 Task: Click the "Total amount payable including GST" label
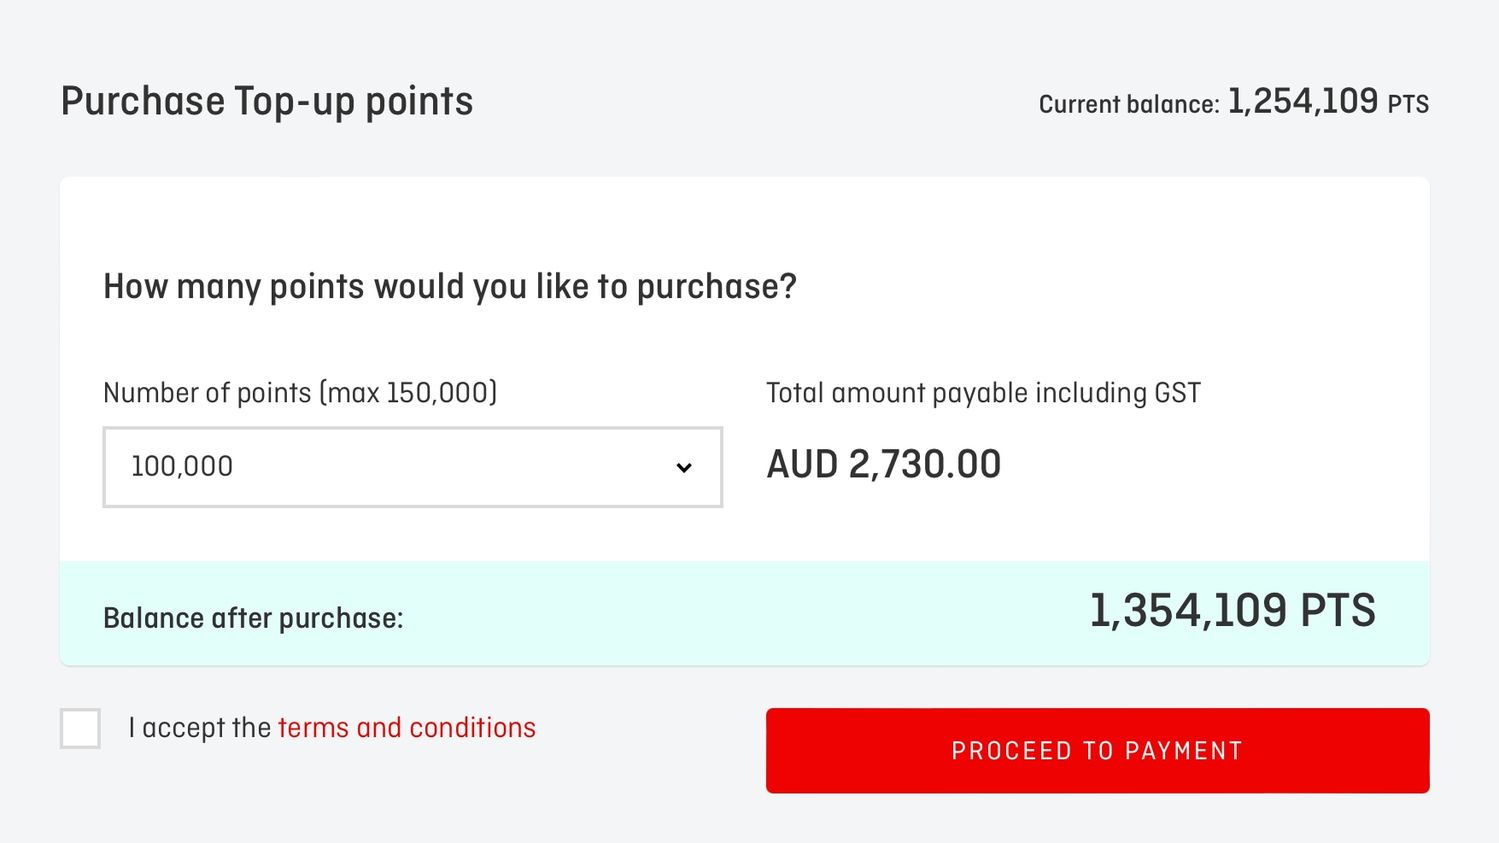(x=983, y=393)
